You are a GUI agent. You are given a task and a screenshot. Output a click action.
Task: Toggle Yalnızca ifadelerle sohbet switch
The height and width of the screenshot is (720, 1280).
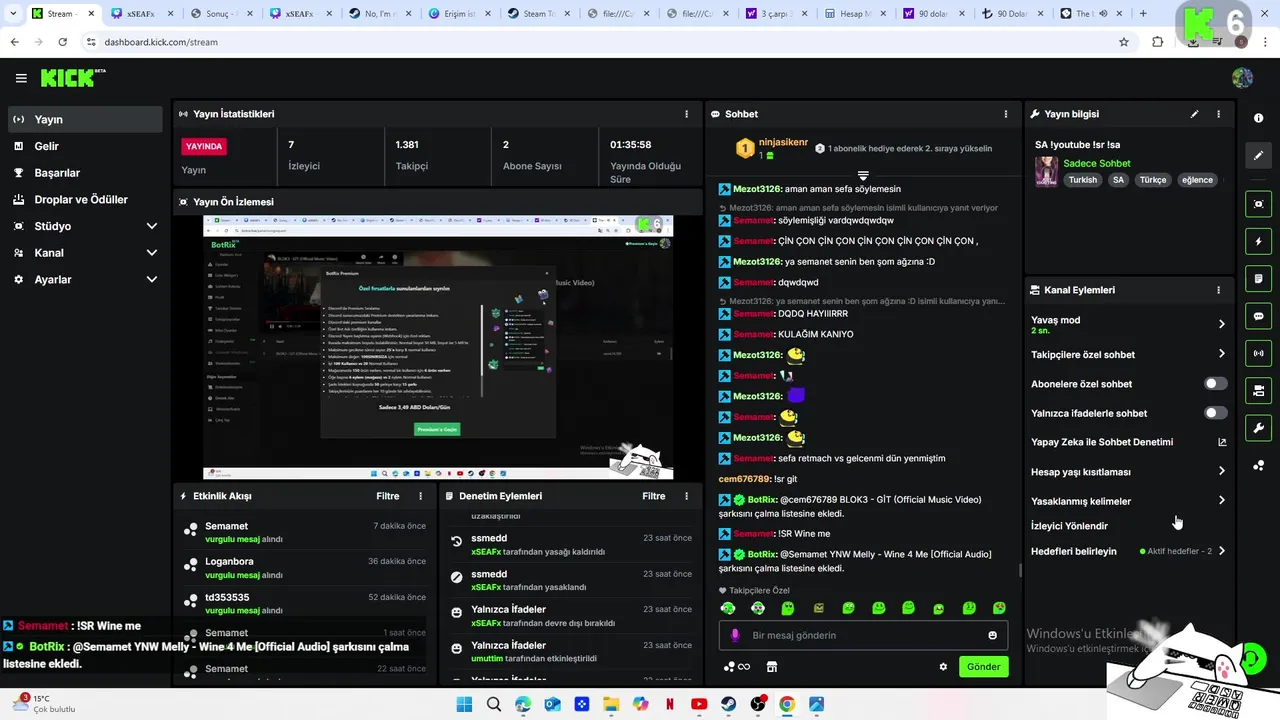point(1215,413)
